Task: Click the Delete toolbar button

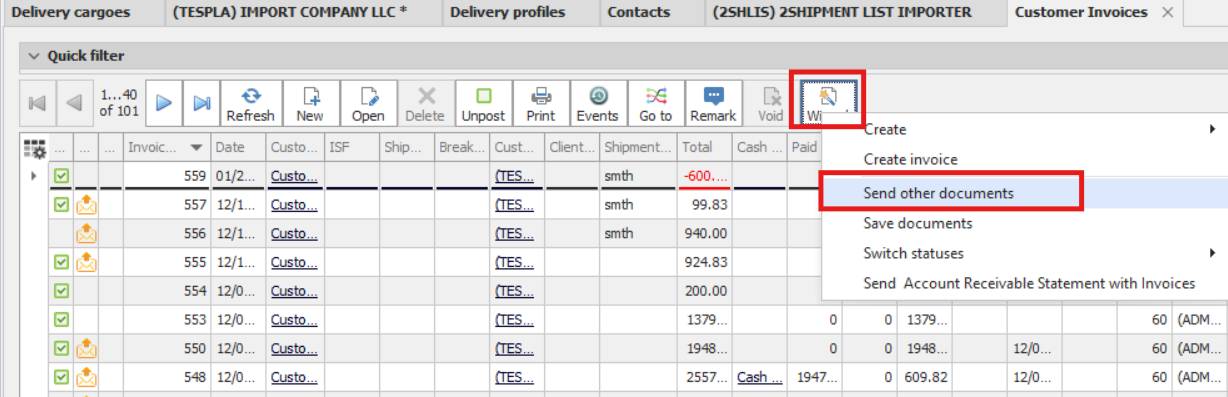Action: [425, 103]
